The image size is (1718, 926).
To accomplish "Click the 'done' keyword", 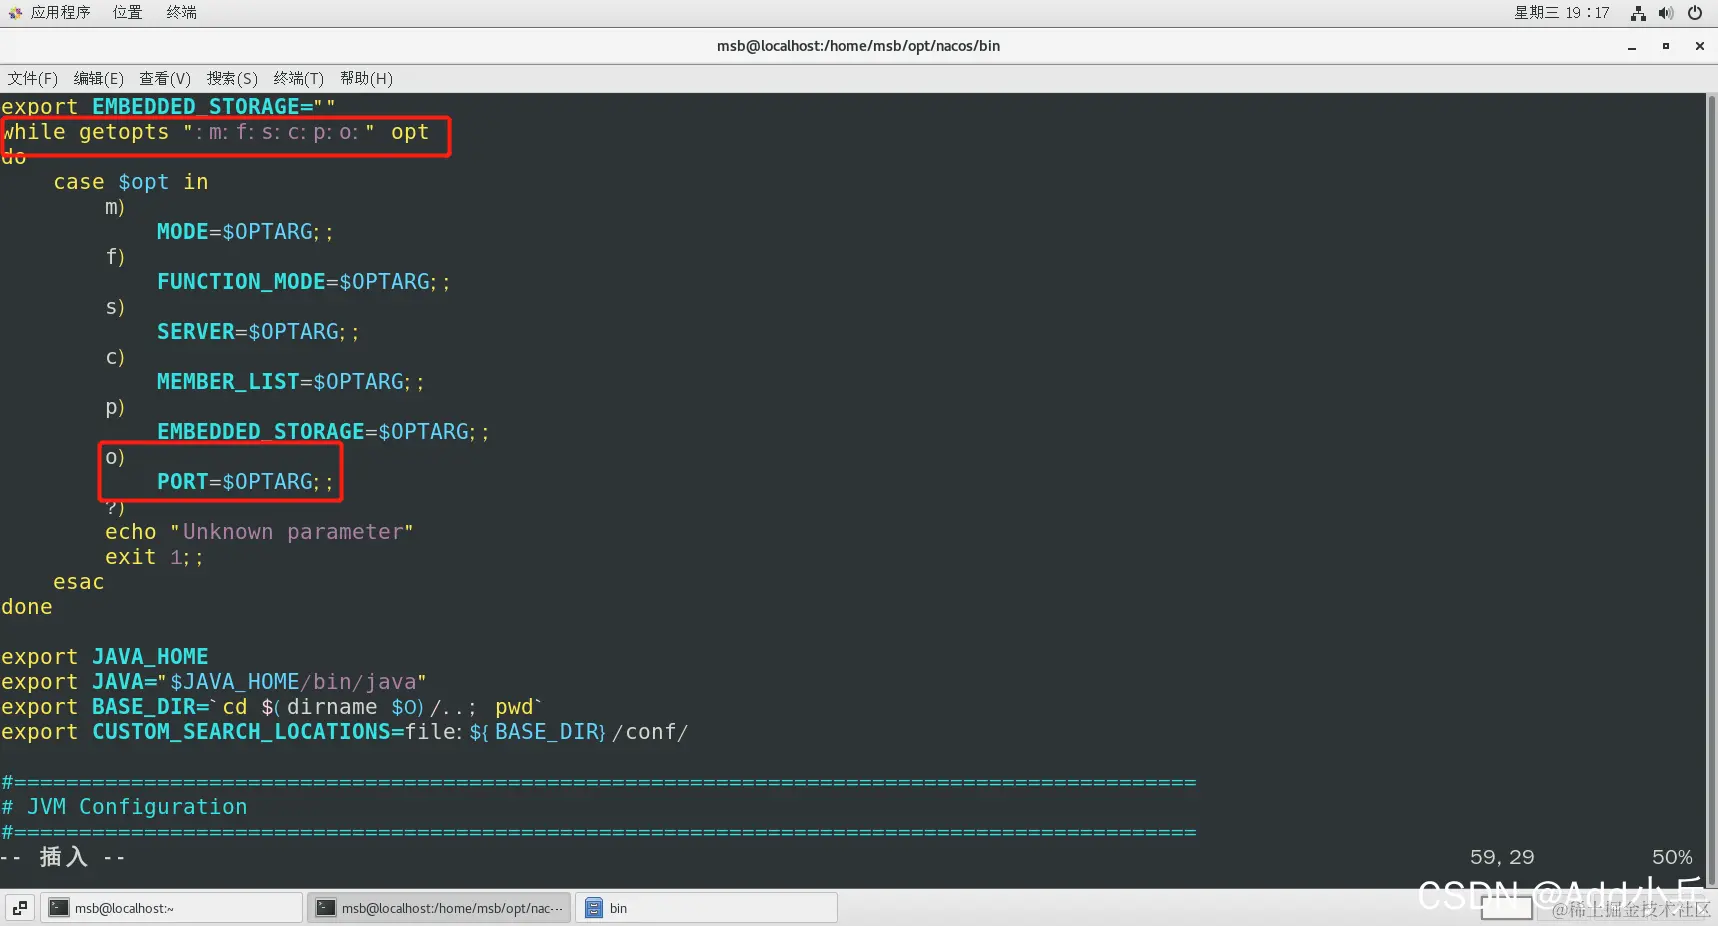I will 27,607.
